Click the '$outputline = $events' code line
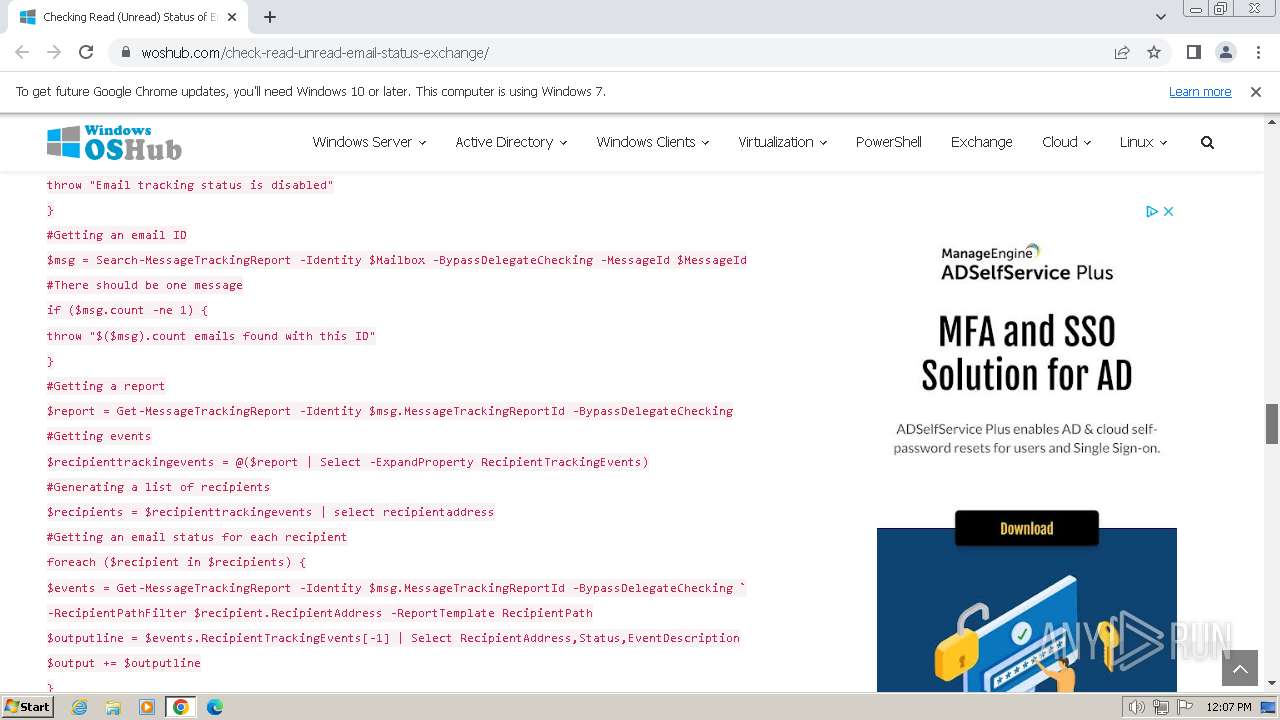The width and height of the screenshot is (1280, 720). click(394, 638)
